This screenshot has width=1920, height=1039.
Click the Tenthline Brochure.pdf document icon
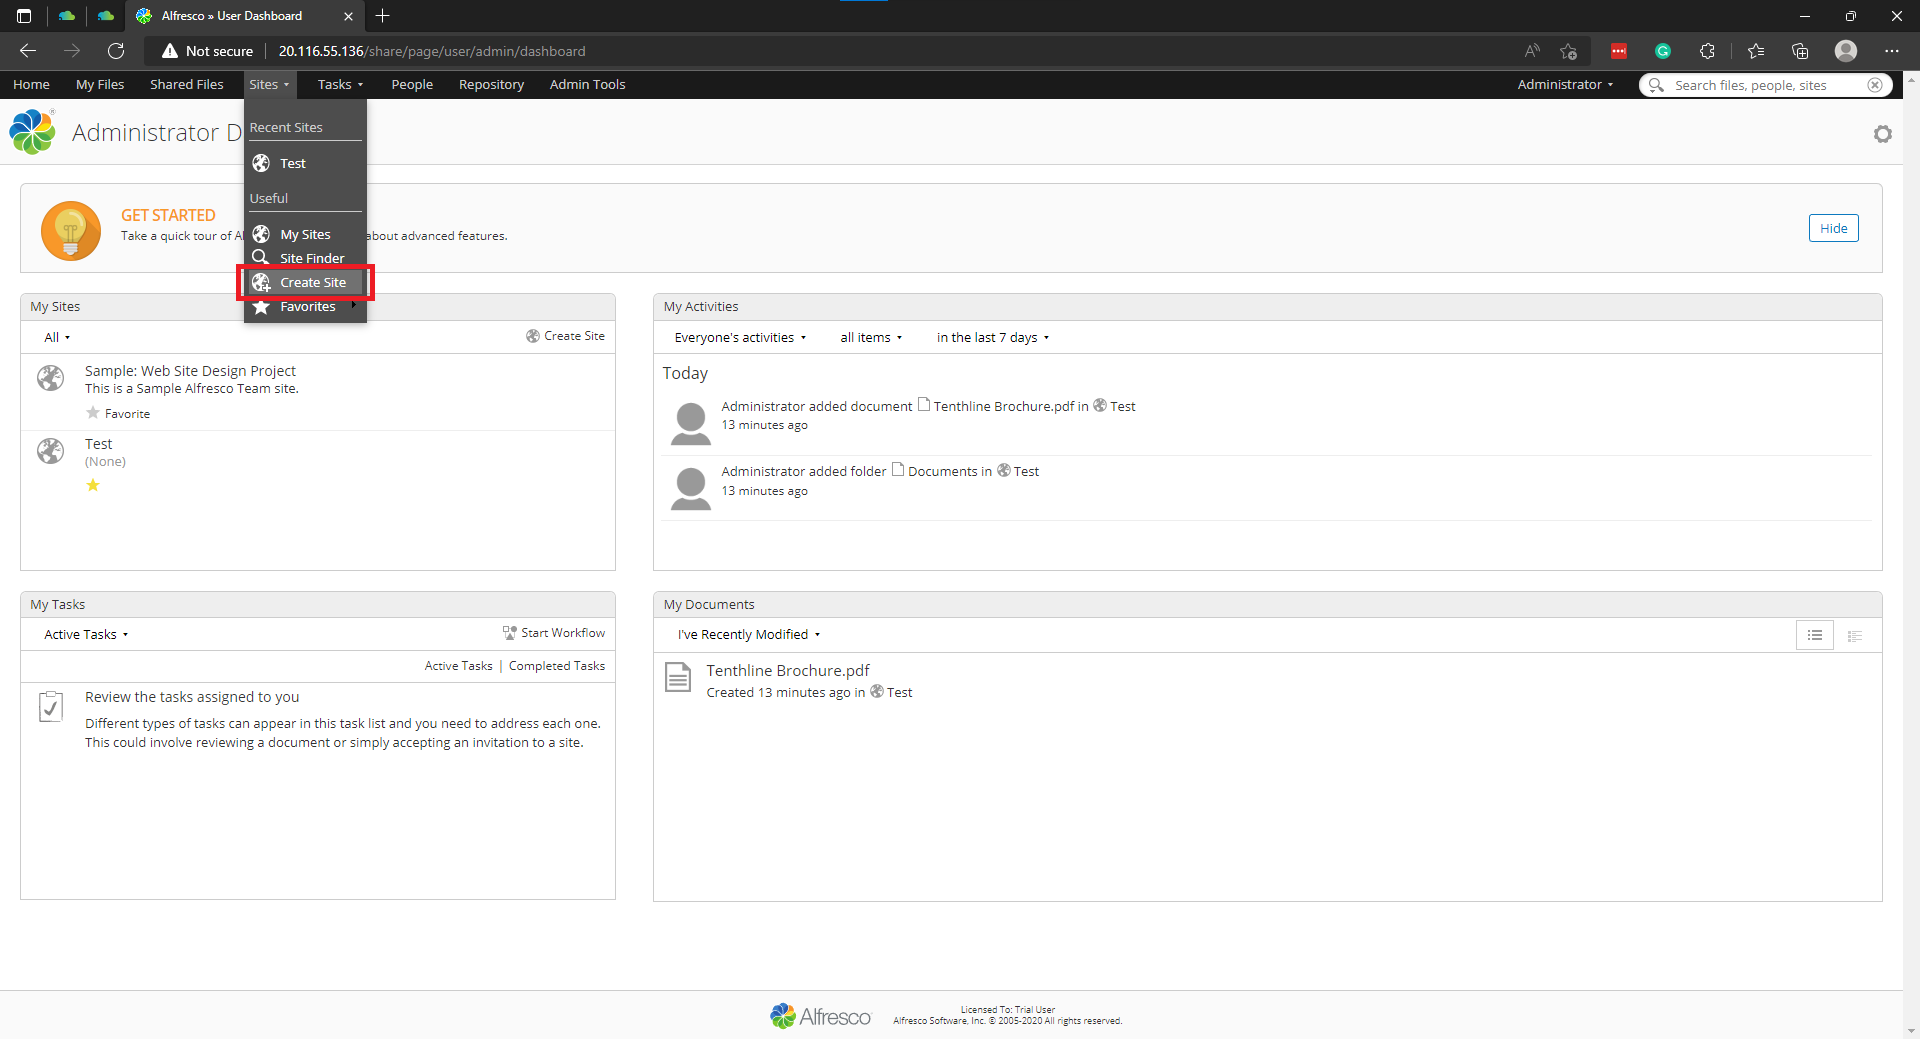pos(678,678)
